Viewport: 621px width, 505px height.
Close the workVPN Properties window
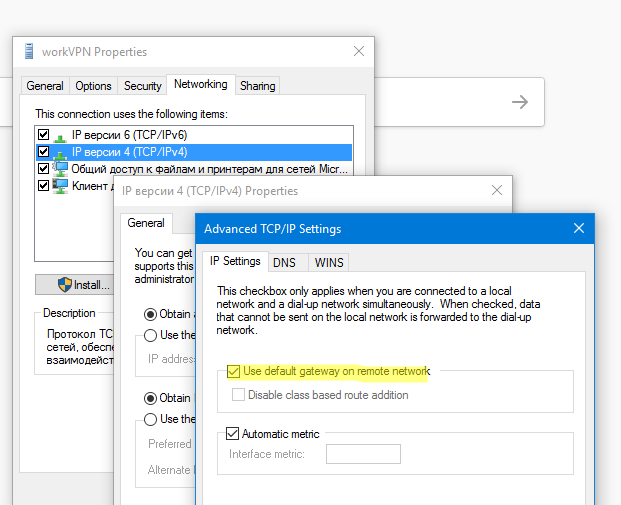pyautogui.click(x=359, y=51)
